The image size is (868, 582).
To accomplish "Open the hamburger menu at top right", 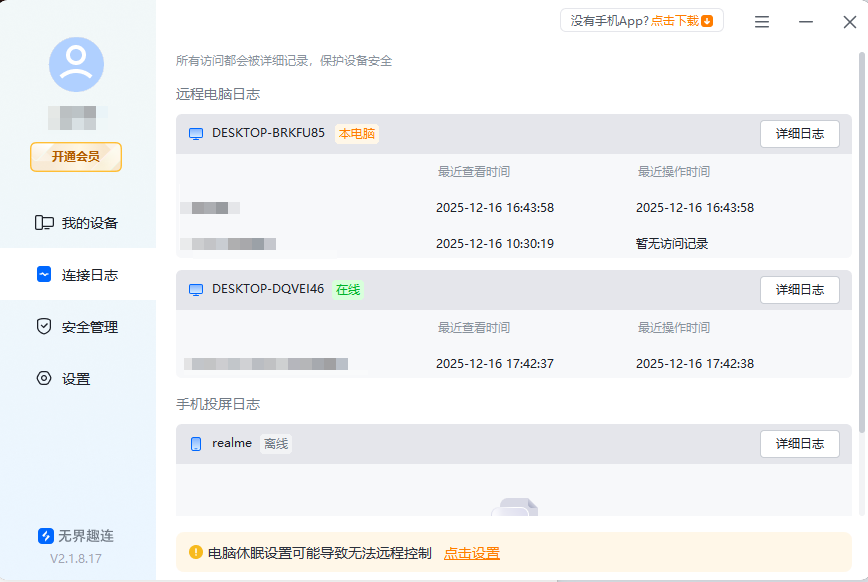I will (761, 21).
